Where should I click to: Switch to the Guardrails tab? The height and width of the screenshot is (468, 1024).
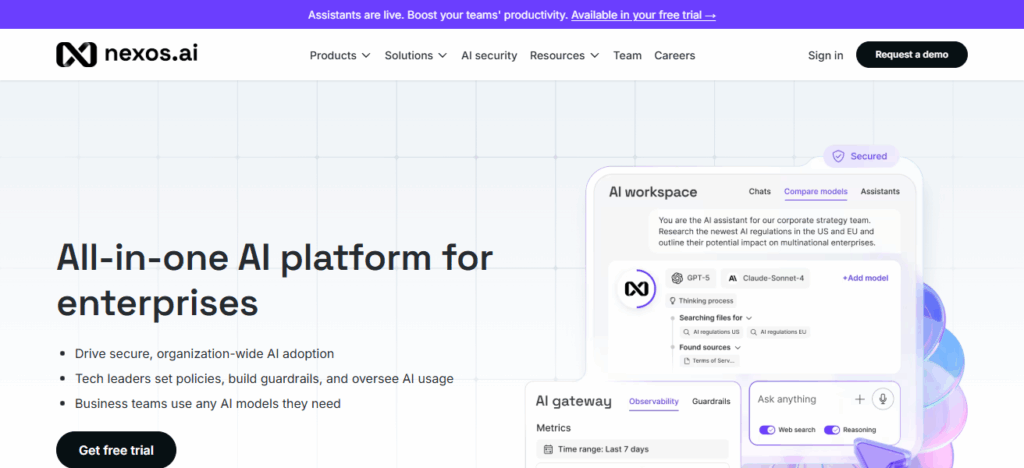click(711, 401)
